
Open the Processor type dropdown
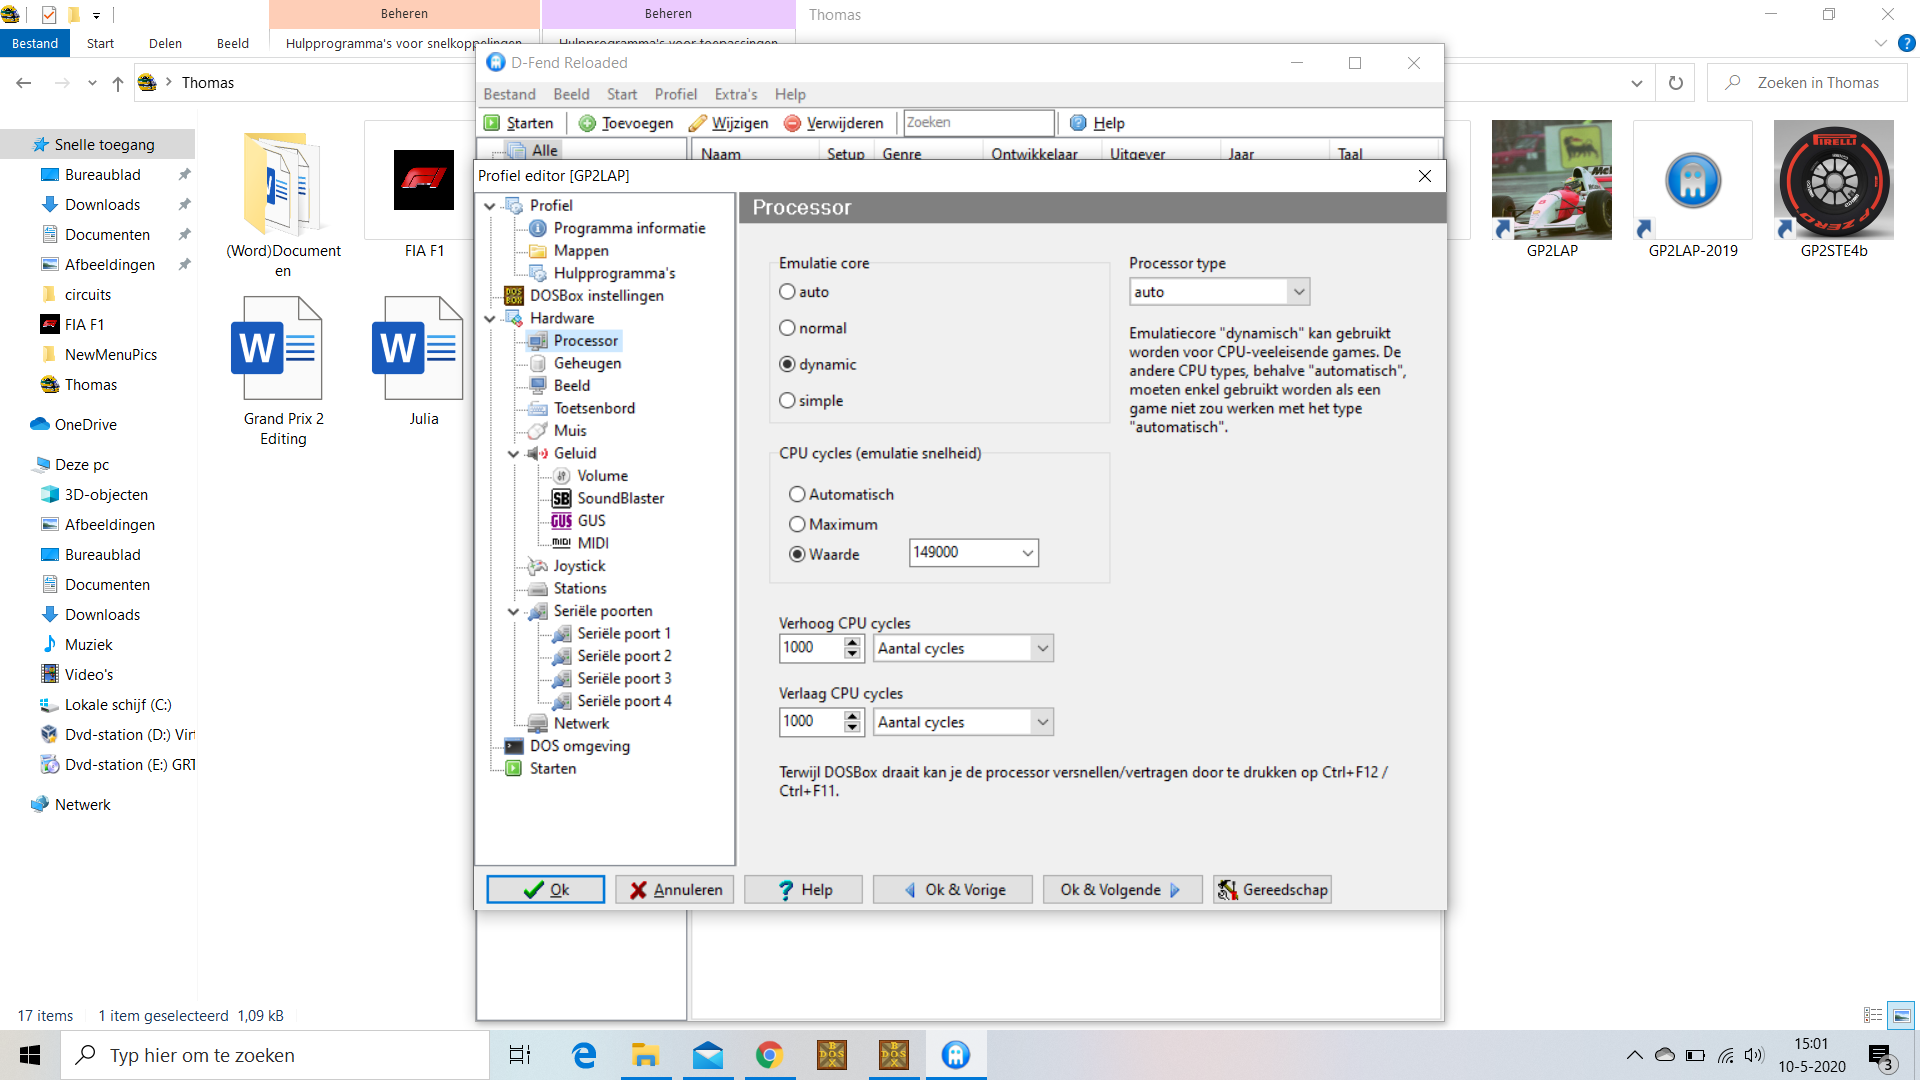(1298, 292)
